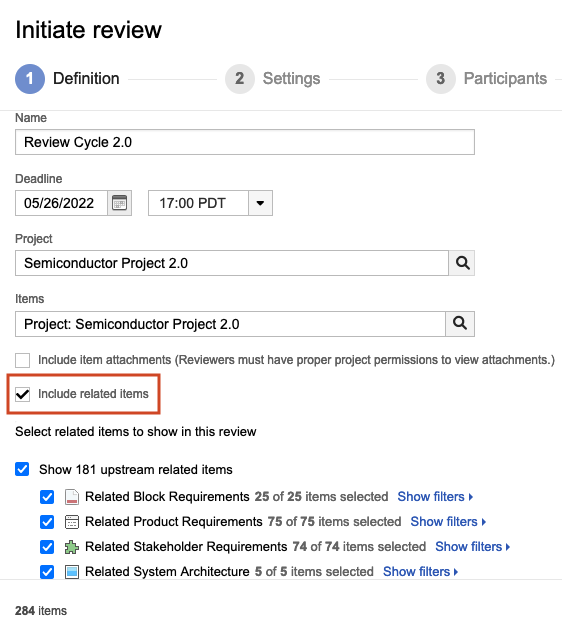Click the Related Product Requirements icon
This screenshot has width=562, height=622.
point(72,522)
